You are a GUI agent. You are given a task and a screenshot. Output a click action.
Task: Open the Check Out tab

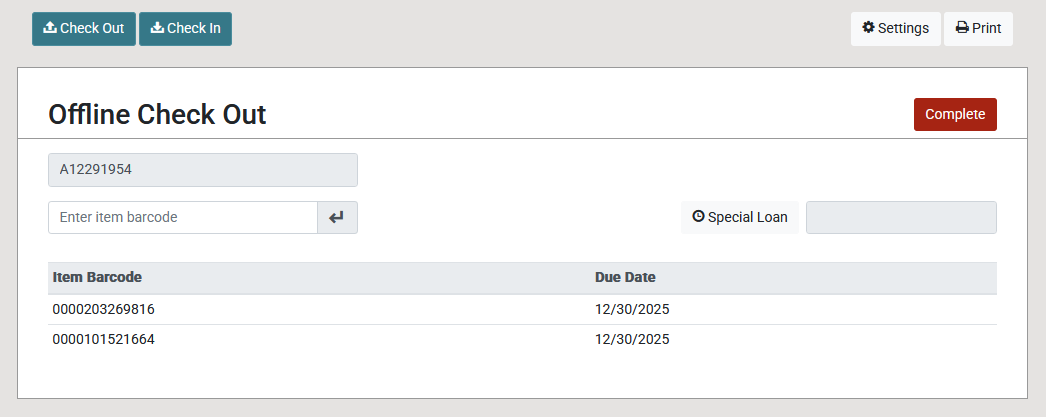pyautogui.click(x=84, y=29)
